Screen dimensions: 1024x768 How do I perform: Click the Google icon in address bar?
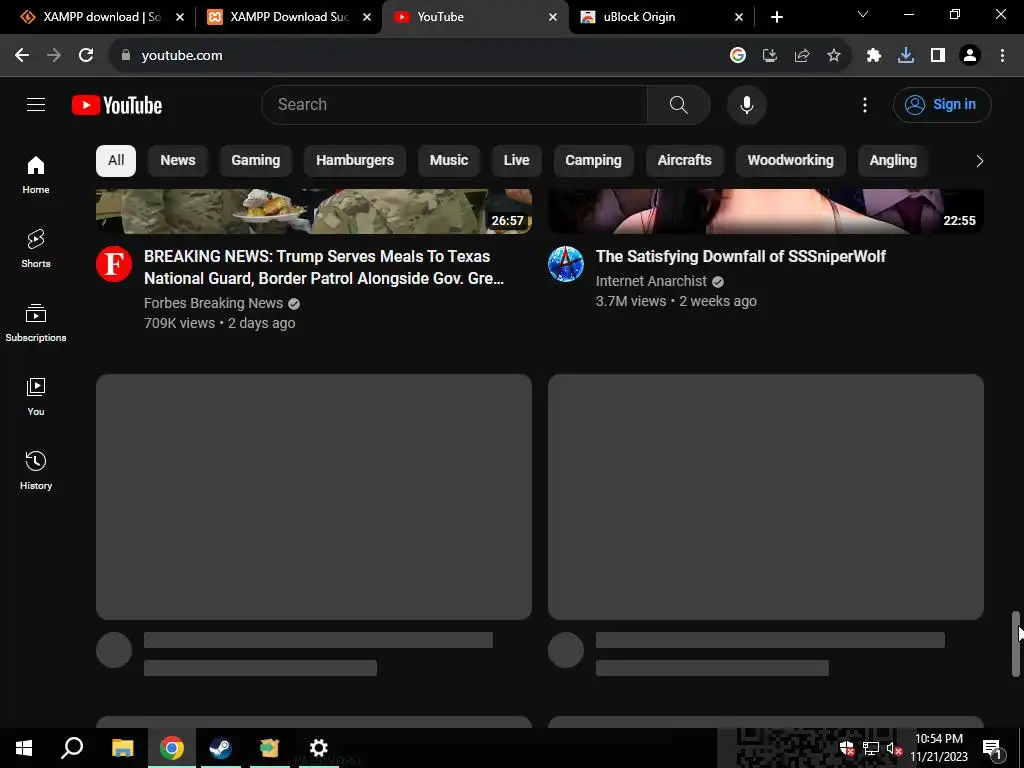(738, 56)
